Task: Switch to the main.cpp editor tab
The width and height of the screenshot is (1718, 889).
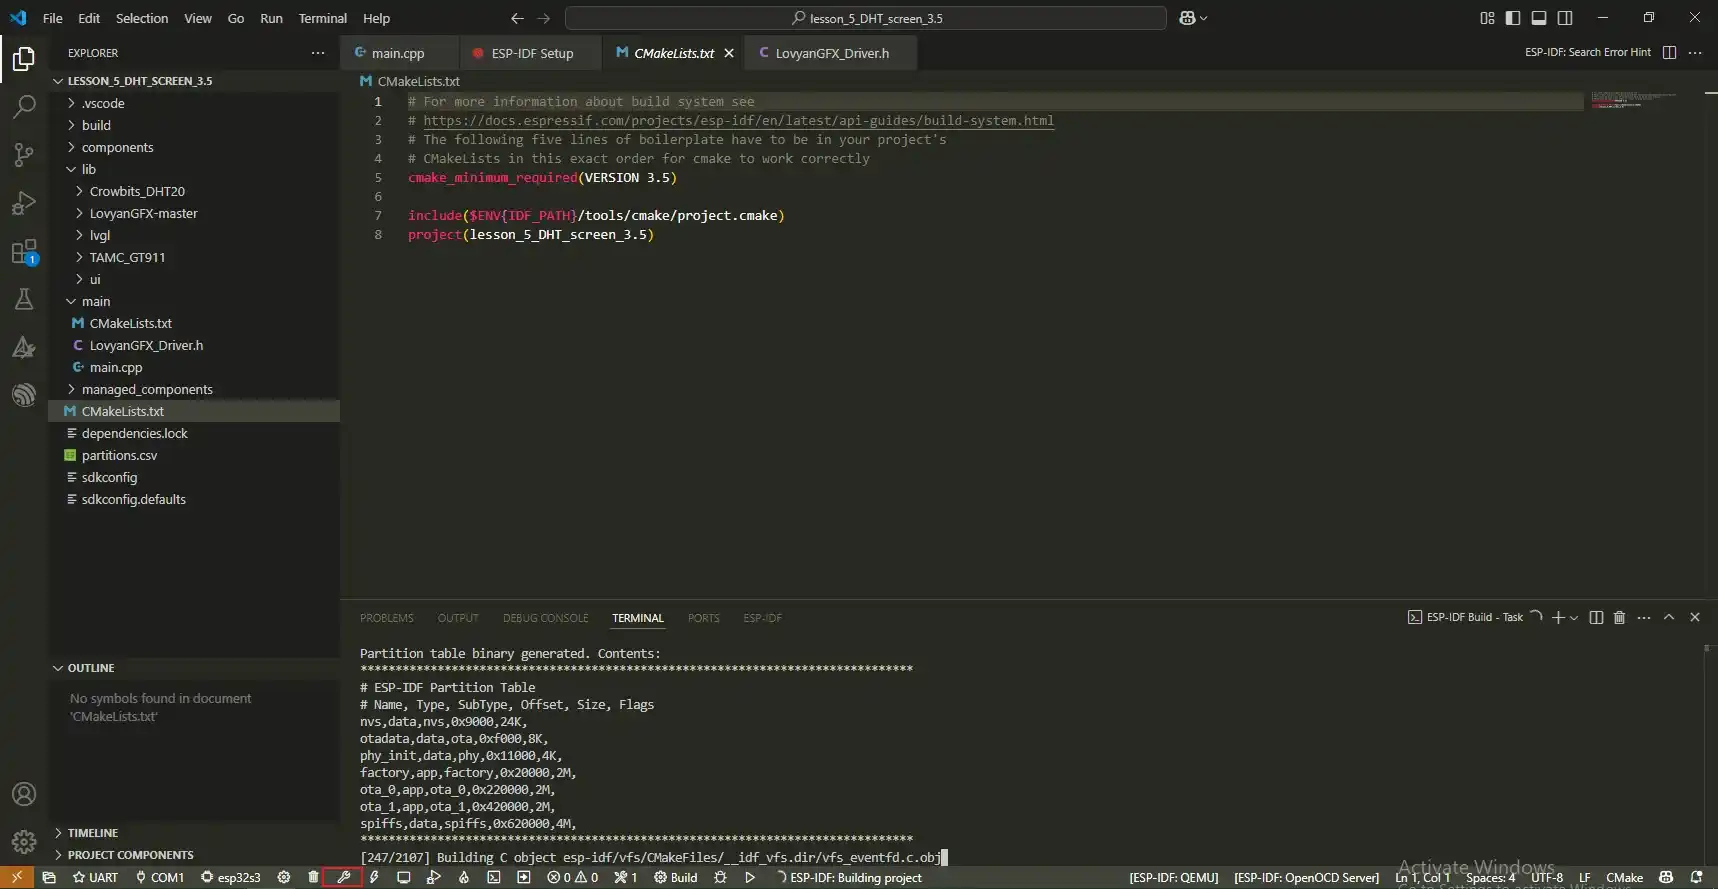Action: tap(397, 53)
